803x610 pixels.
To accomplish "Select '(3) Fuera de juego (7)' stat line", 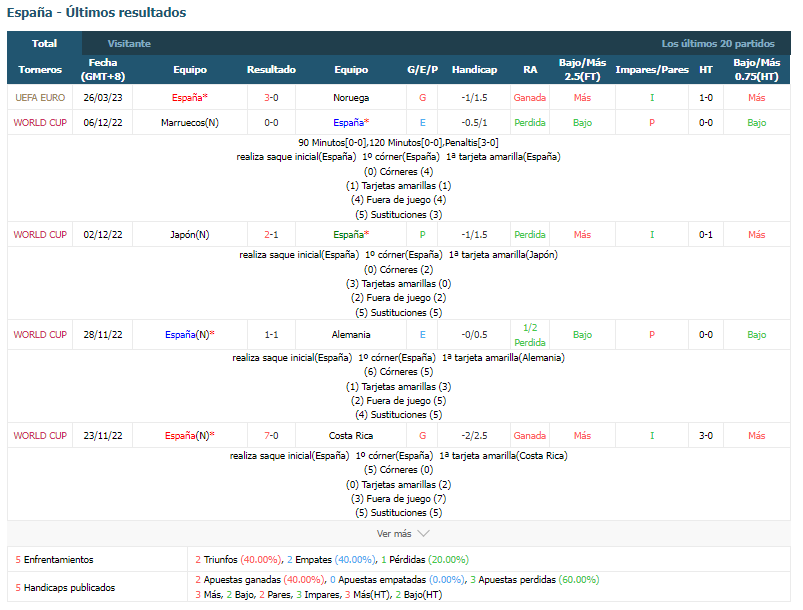I will [398, 498].
